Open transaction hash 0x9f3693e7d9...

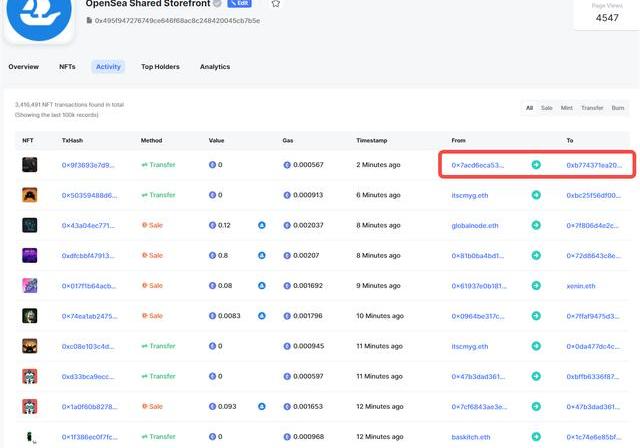pyautogui.click(x=88, y=165)
